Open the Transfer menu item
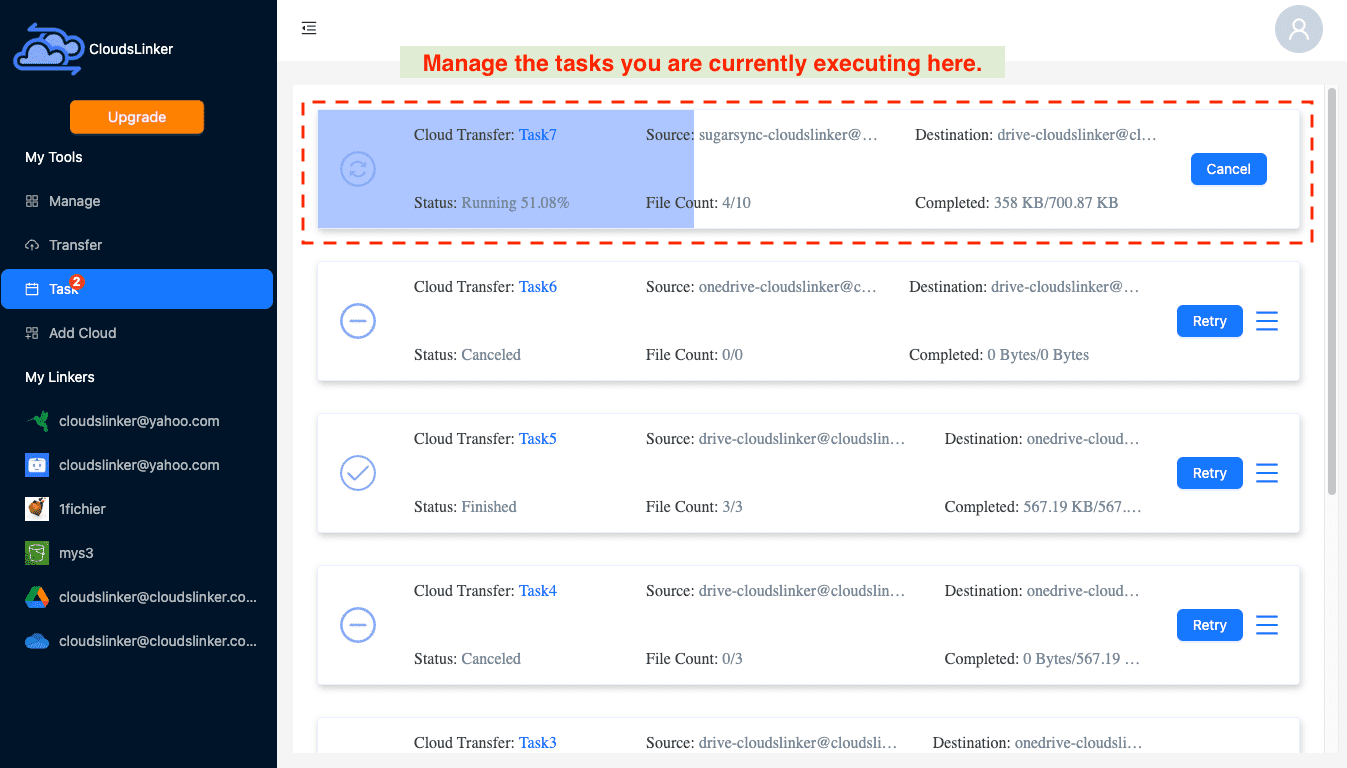Image resolution: width=1347 pixels, height=768 pixels. [x=137, y=245]
